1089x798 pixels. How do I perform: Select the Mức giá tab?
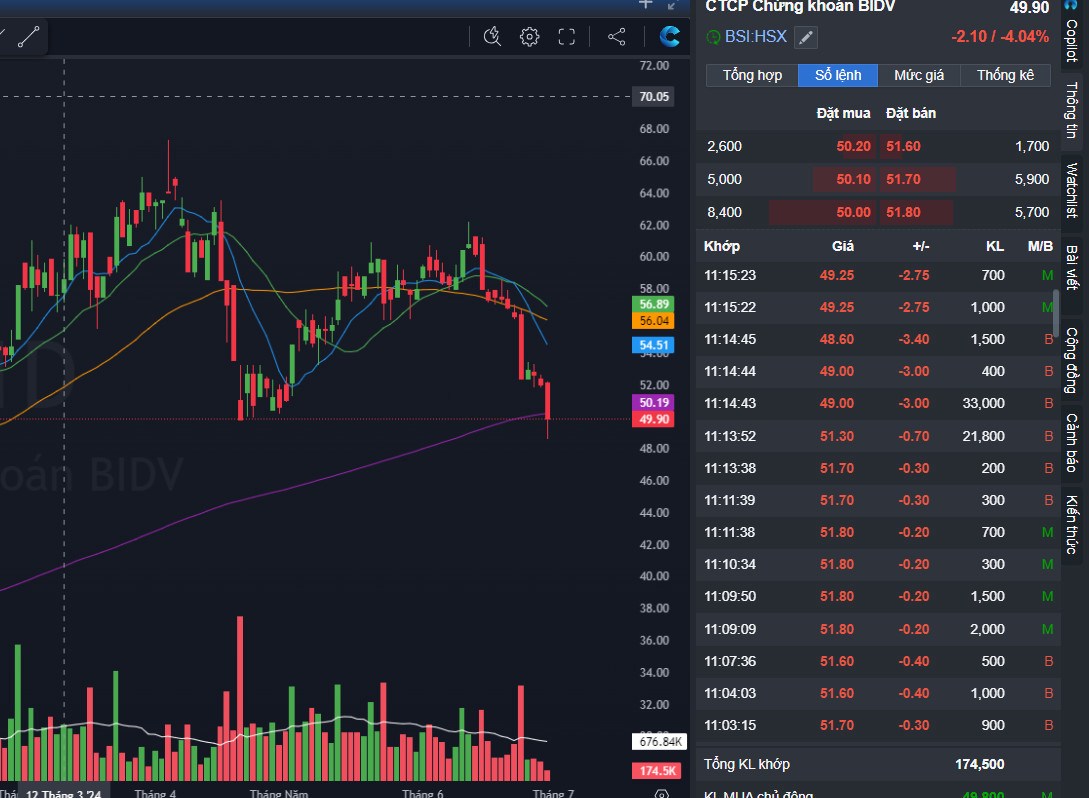click(919, 75)
